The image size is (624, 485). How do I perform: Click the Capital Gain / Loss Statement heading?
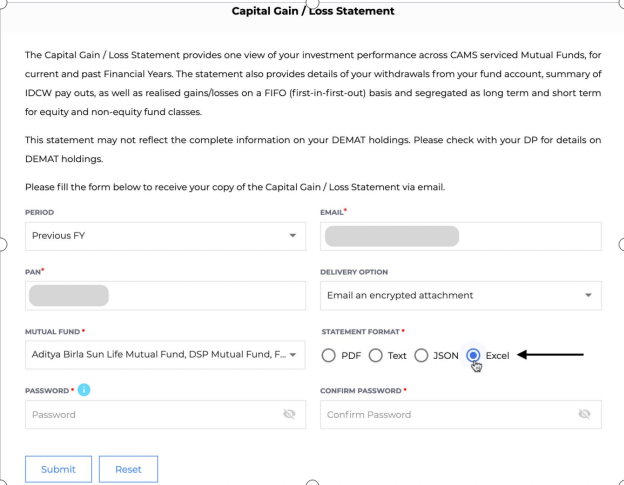tap(313, 11)
